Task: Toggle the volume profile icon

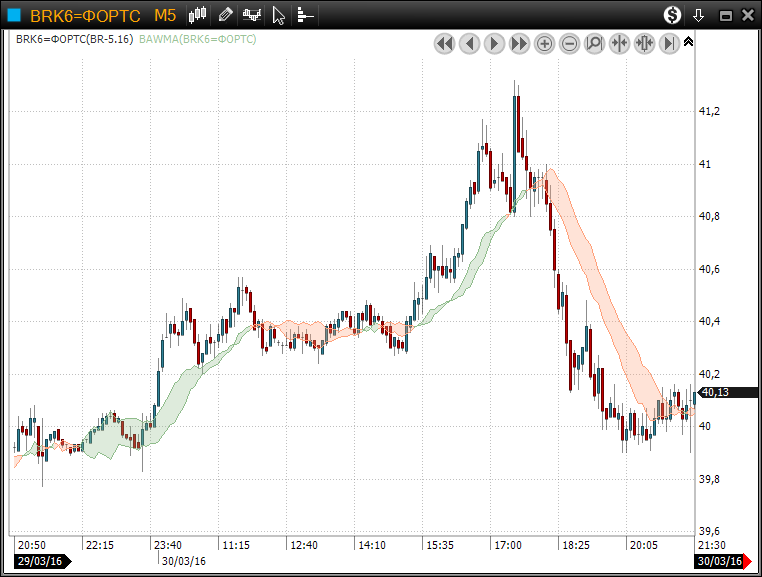Action: pyautogui.click(x=305, y=15)
